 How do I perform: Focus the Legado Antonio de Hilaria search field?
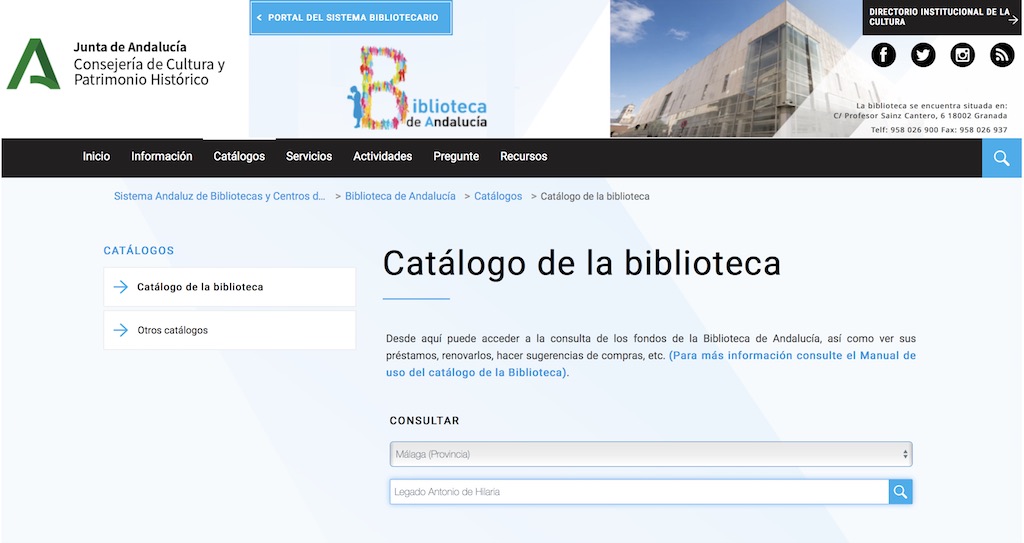click(x=639, y=492)
